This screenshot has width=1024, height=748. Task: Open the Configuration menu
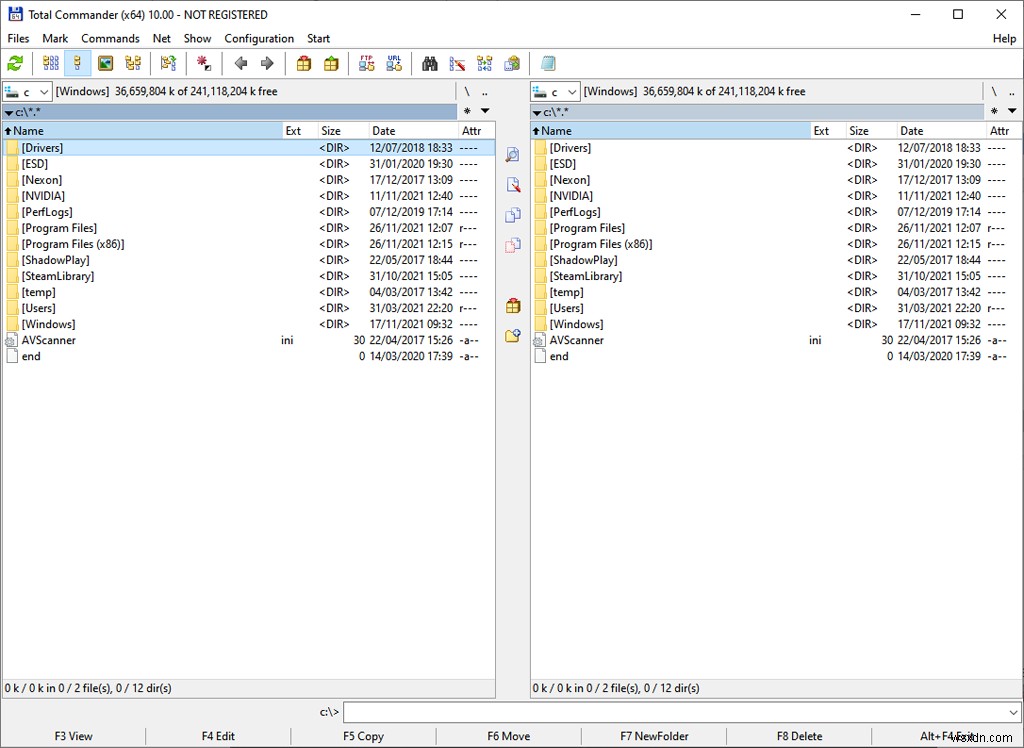point(259,38)
